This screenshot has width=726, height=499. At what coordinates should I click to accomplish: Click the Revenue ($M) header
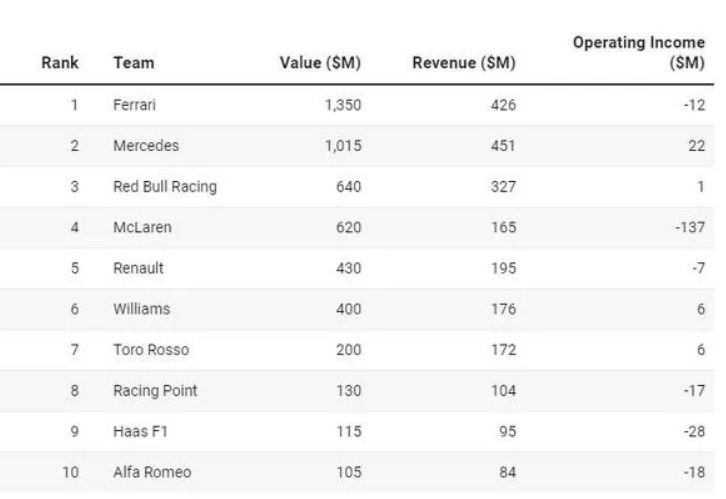click(464, 63)
